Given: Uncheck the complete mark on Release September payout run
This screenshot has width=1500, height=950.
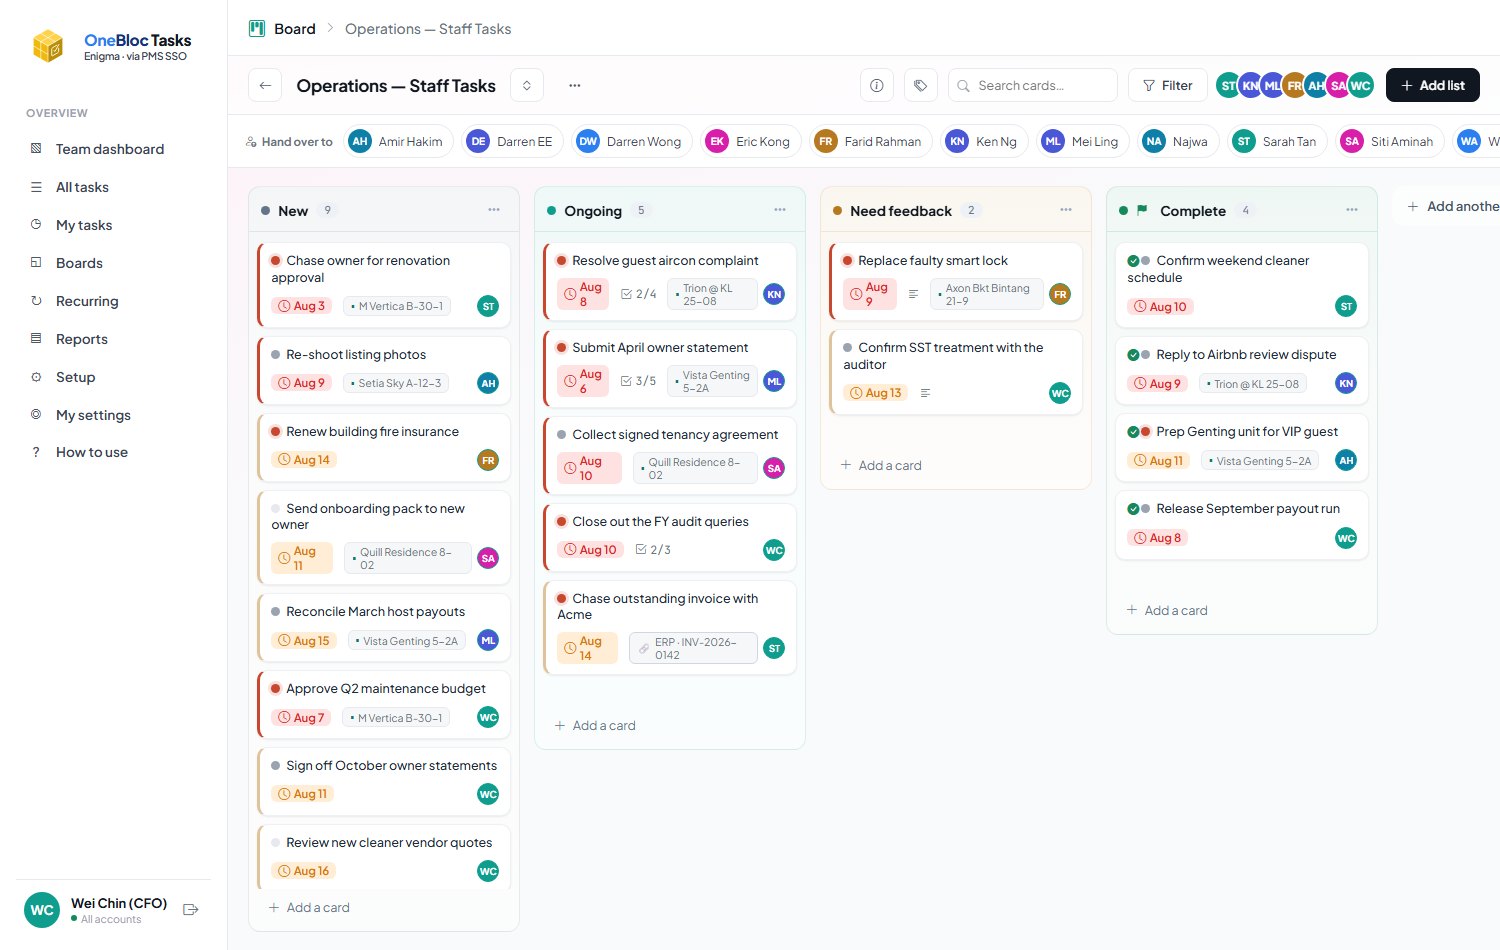Looking at the screenshot, I should tap(1133, 509).
